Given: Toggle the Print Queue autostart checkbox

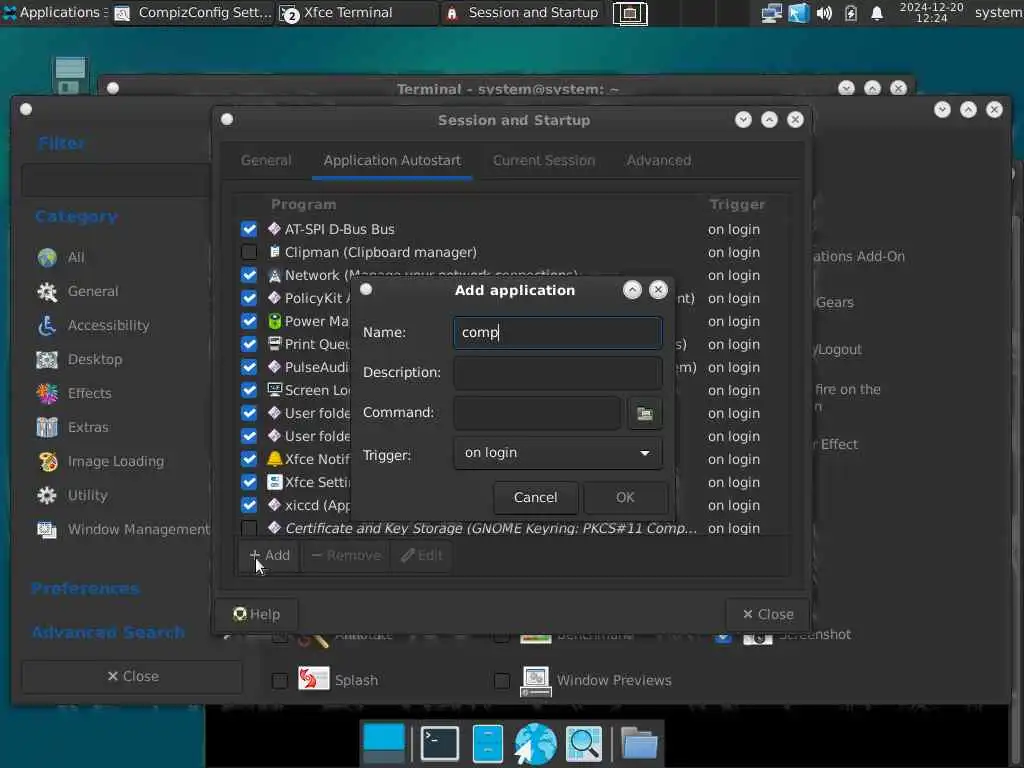Looking at the screenshot, I should (249, 344).
